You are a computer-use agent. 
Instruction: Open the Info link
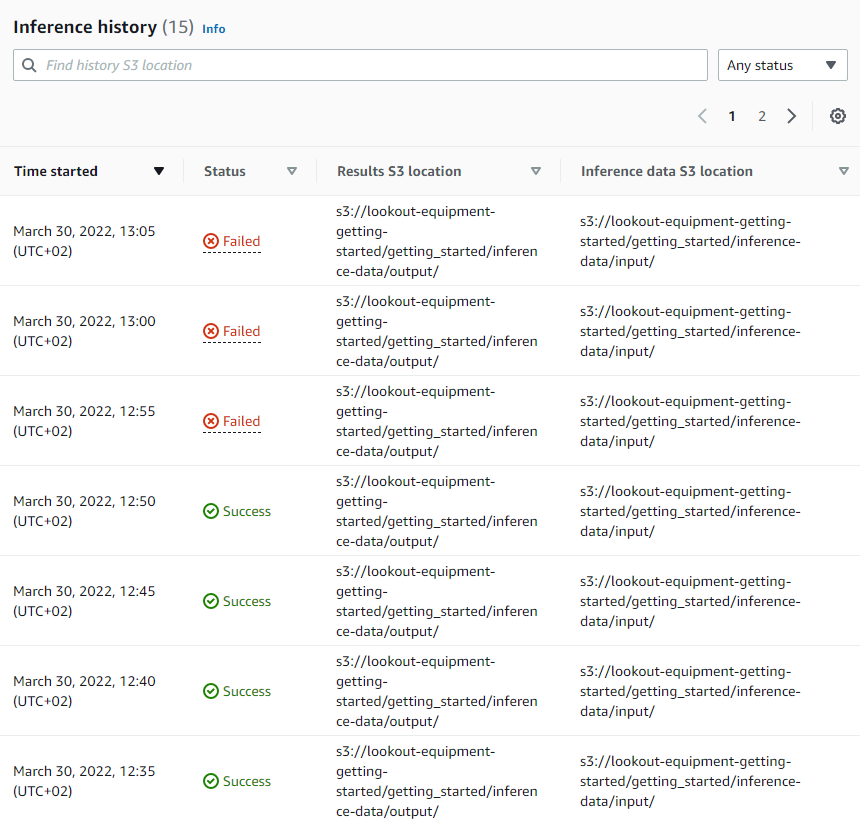tap(213, 29)
